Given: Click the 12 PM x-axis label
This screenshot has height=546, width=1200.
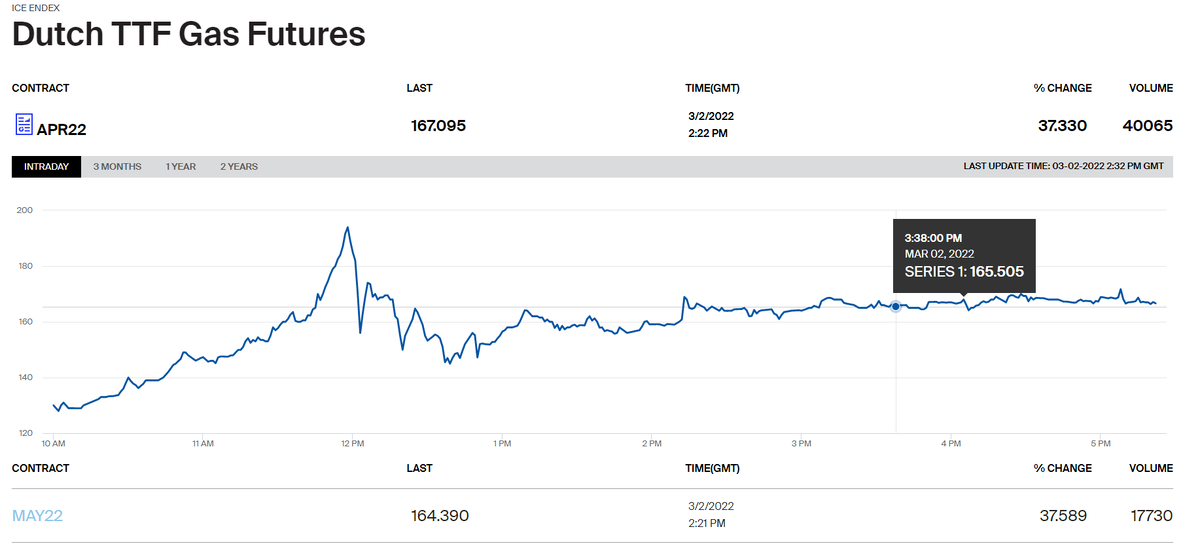Looking at the screenshot, I should coord(351,443).
